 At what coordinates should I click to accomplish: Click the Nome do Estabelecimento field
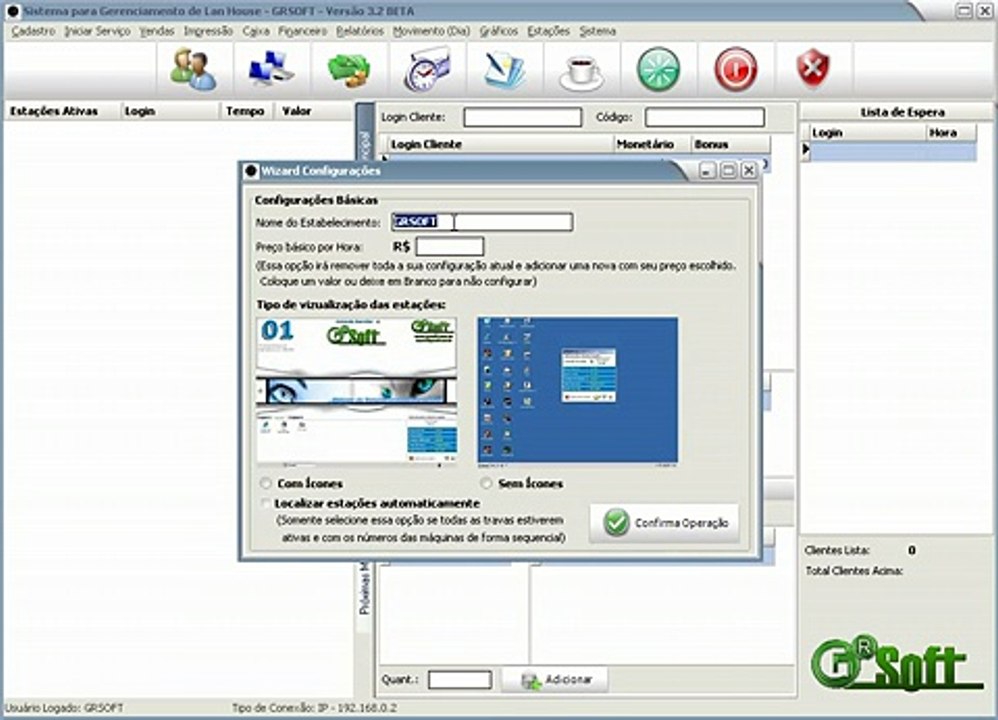click(x=482, y=222)
